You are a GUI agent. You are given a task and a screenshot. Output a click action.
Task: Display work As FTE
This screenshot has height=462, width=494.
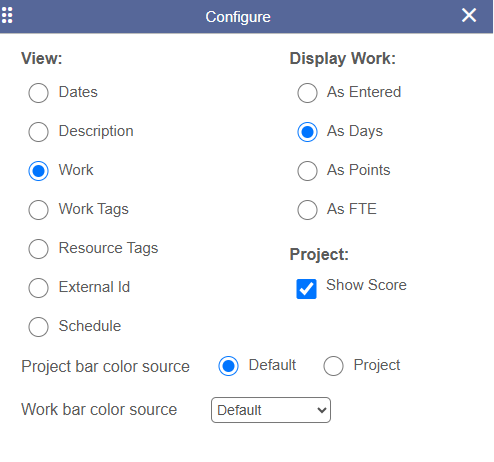click(307, 210)
